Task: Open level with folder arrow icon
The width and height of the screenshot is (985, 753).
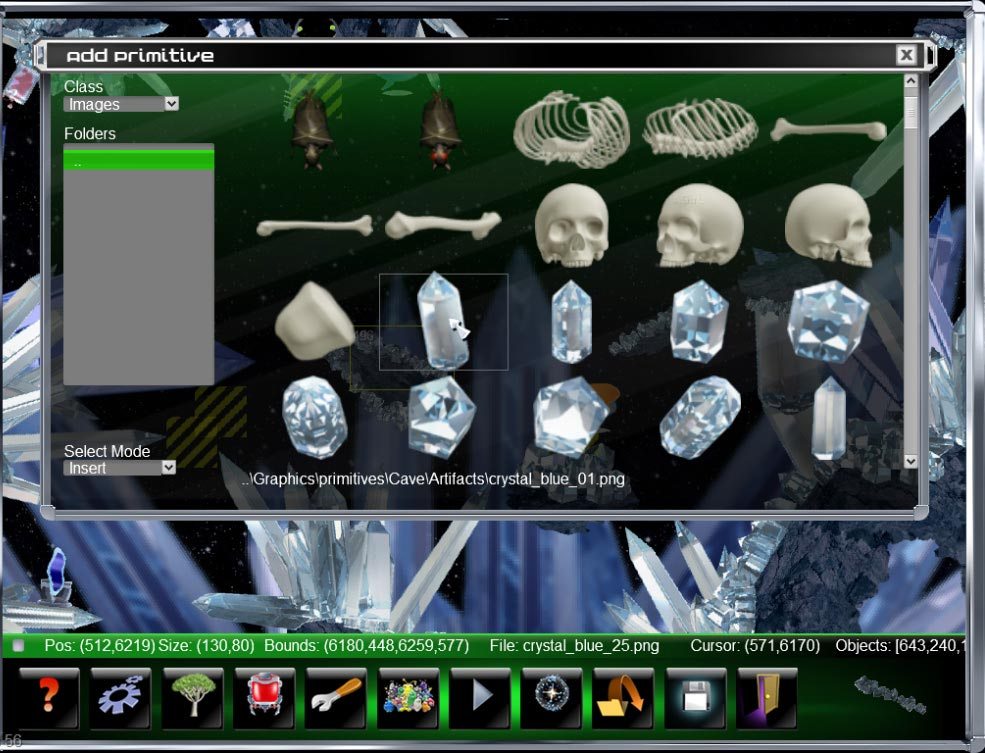Action: [x=623, y=698]
